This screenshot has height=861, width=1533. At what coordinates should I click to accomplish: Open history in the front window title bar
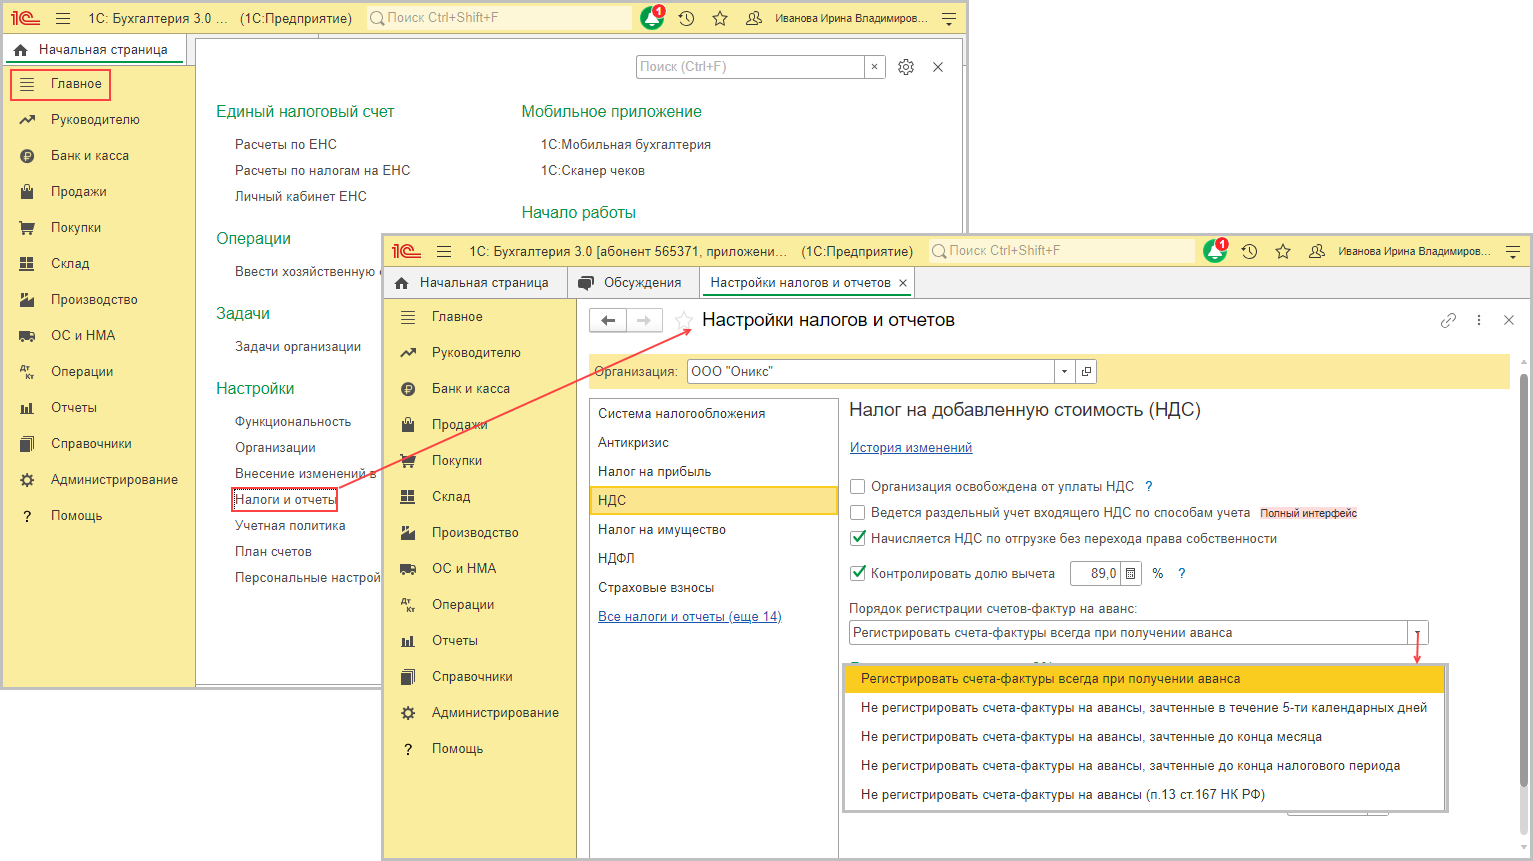tap(1249, 251)
